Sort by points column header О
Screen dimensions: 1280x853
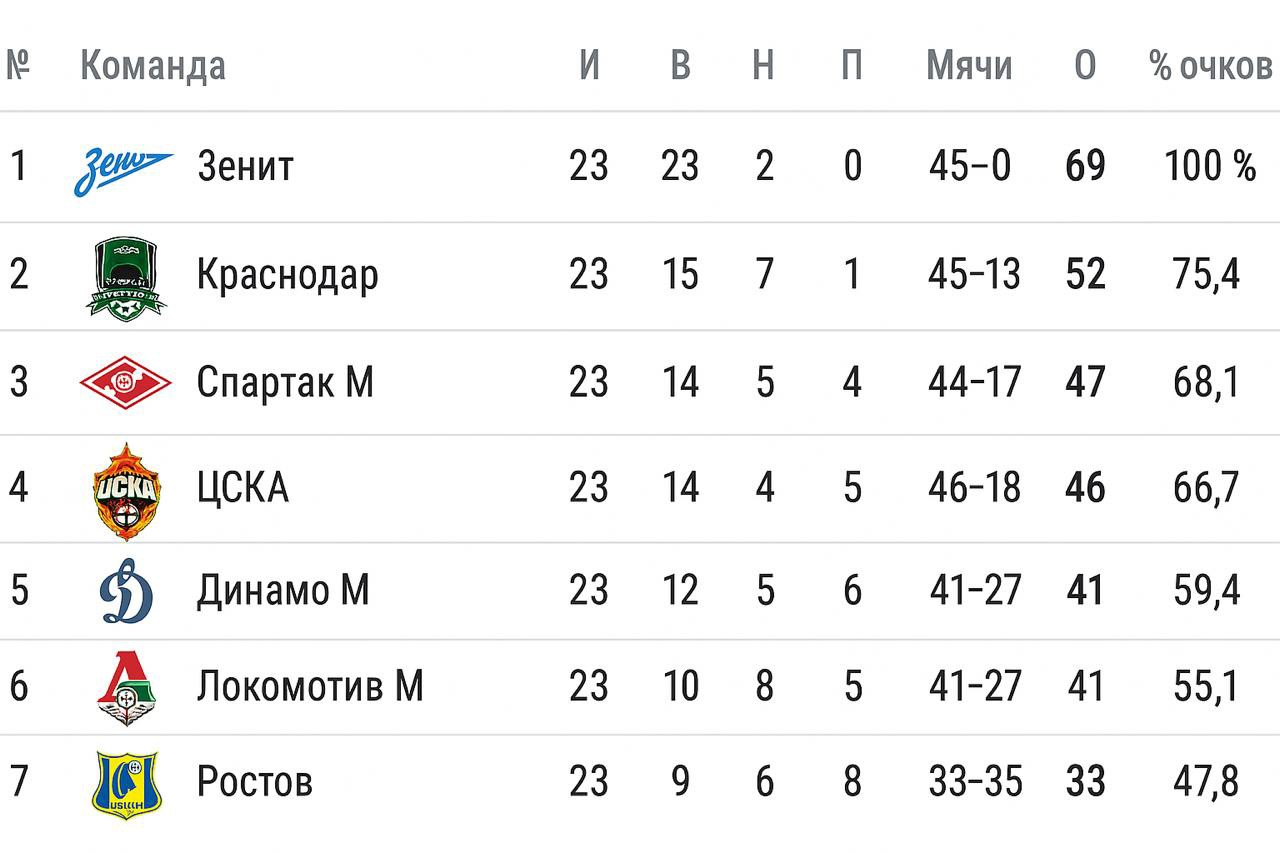(x=1085, y=66)
